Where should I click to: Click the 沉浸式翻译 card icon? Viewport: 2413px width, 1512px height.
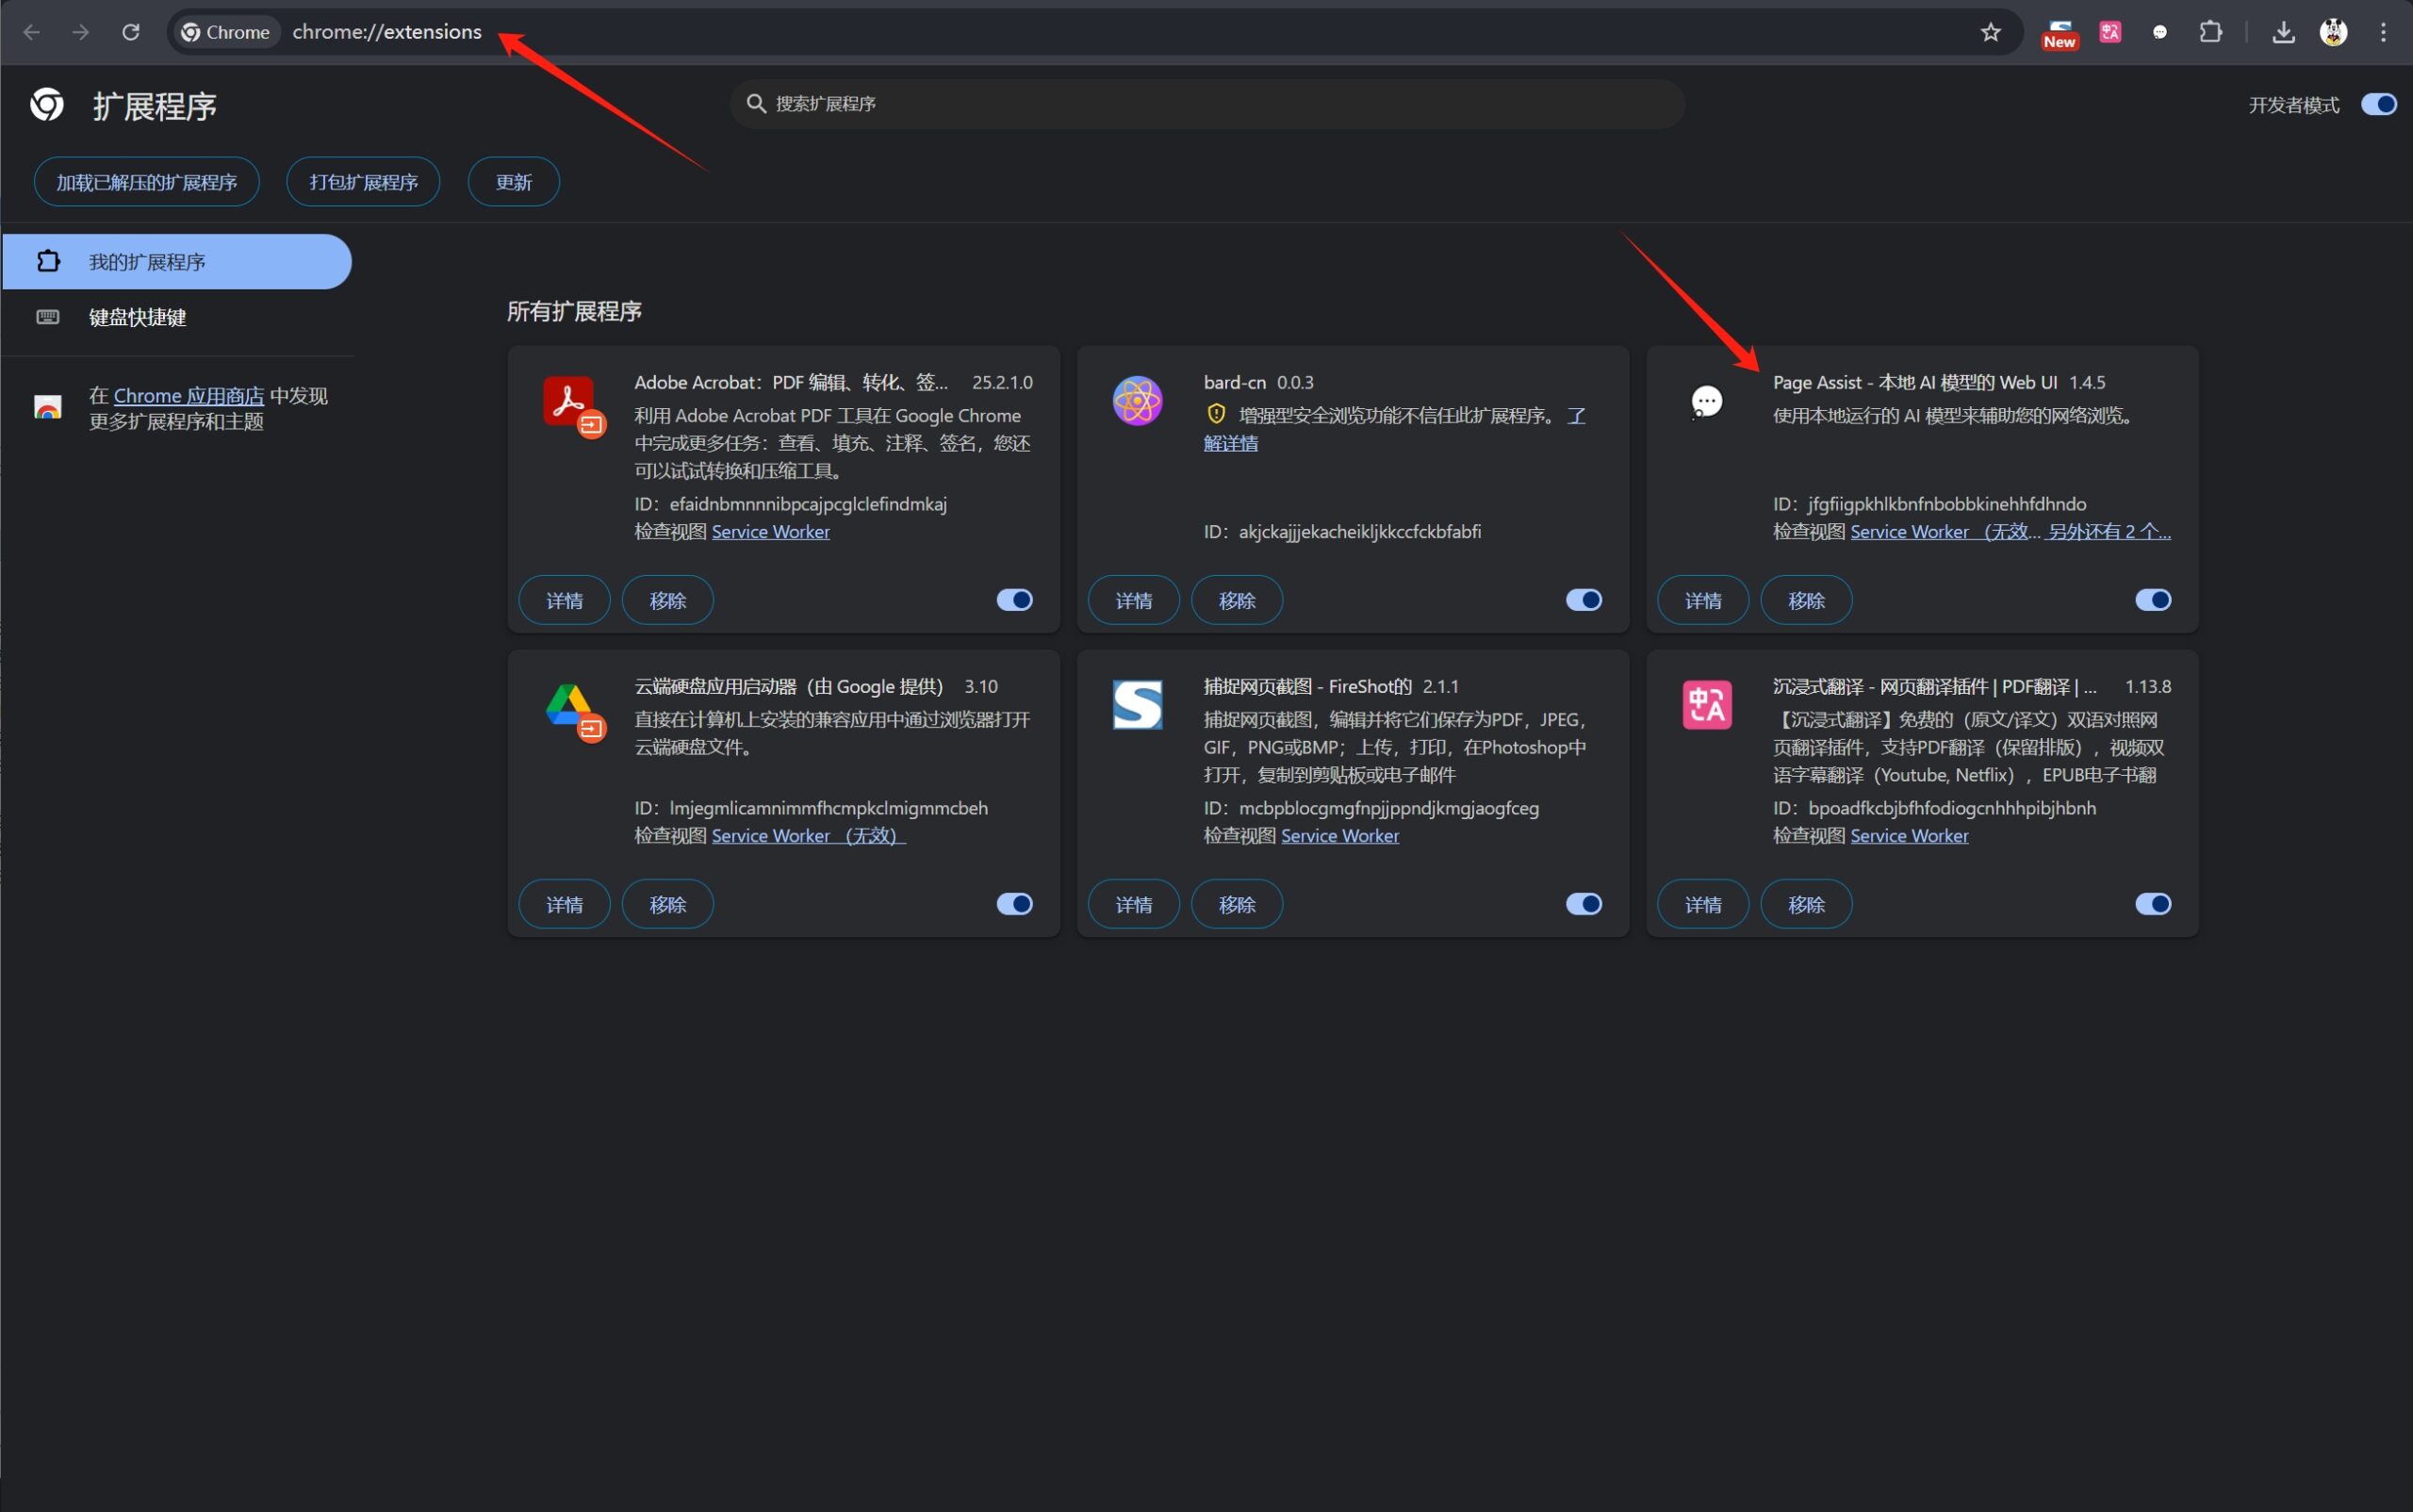[1706, 705]
